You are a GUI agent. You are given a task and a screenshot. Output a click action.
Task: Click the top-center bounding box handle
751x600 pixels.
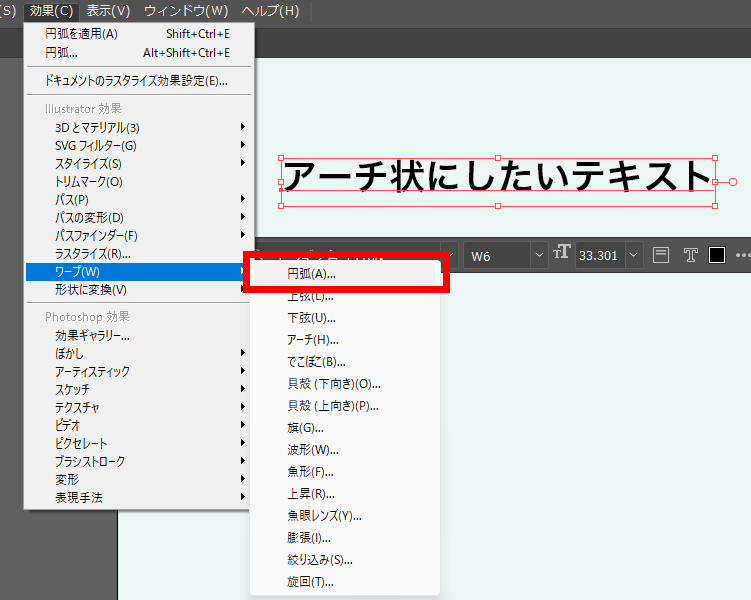click(x=498, y=158)
